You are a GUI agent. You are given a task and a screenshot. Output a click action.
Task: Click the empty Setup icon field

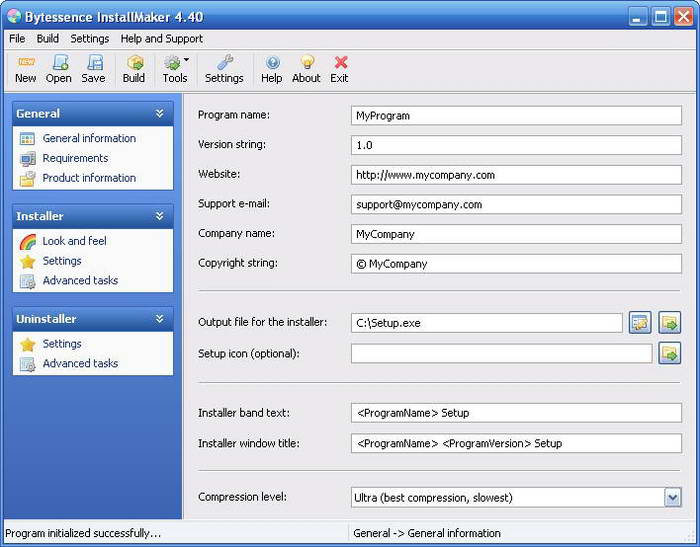[501, 354]
